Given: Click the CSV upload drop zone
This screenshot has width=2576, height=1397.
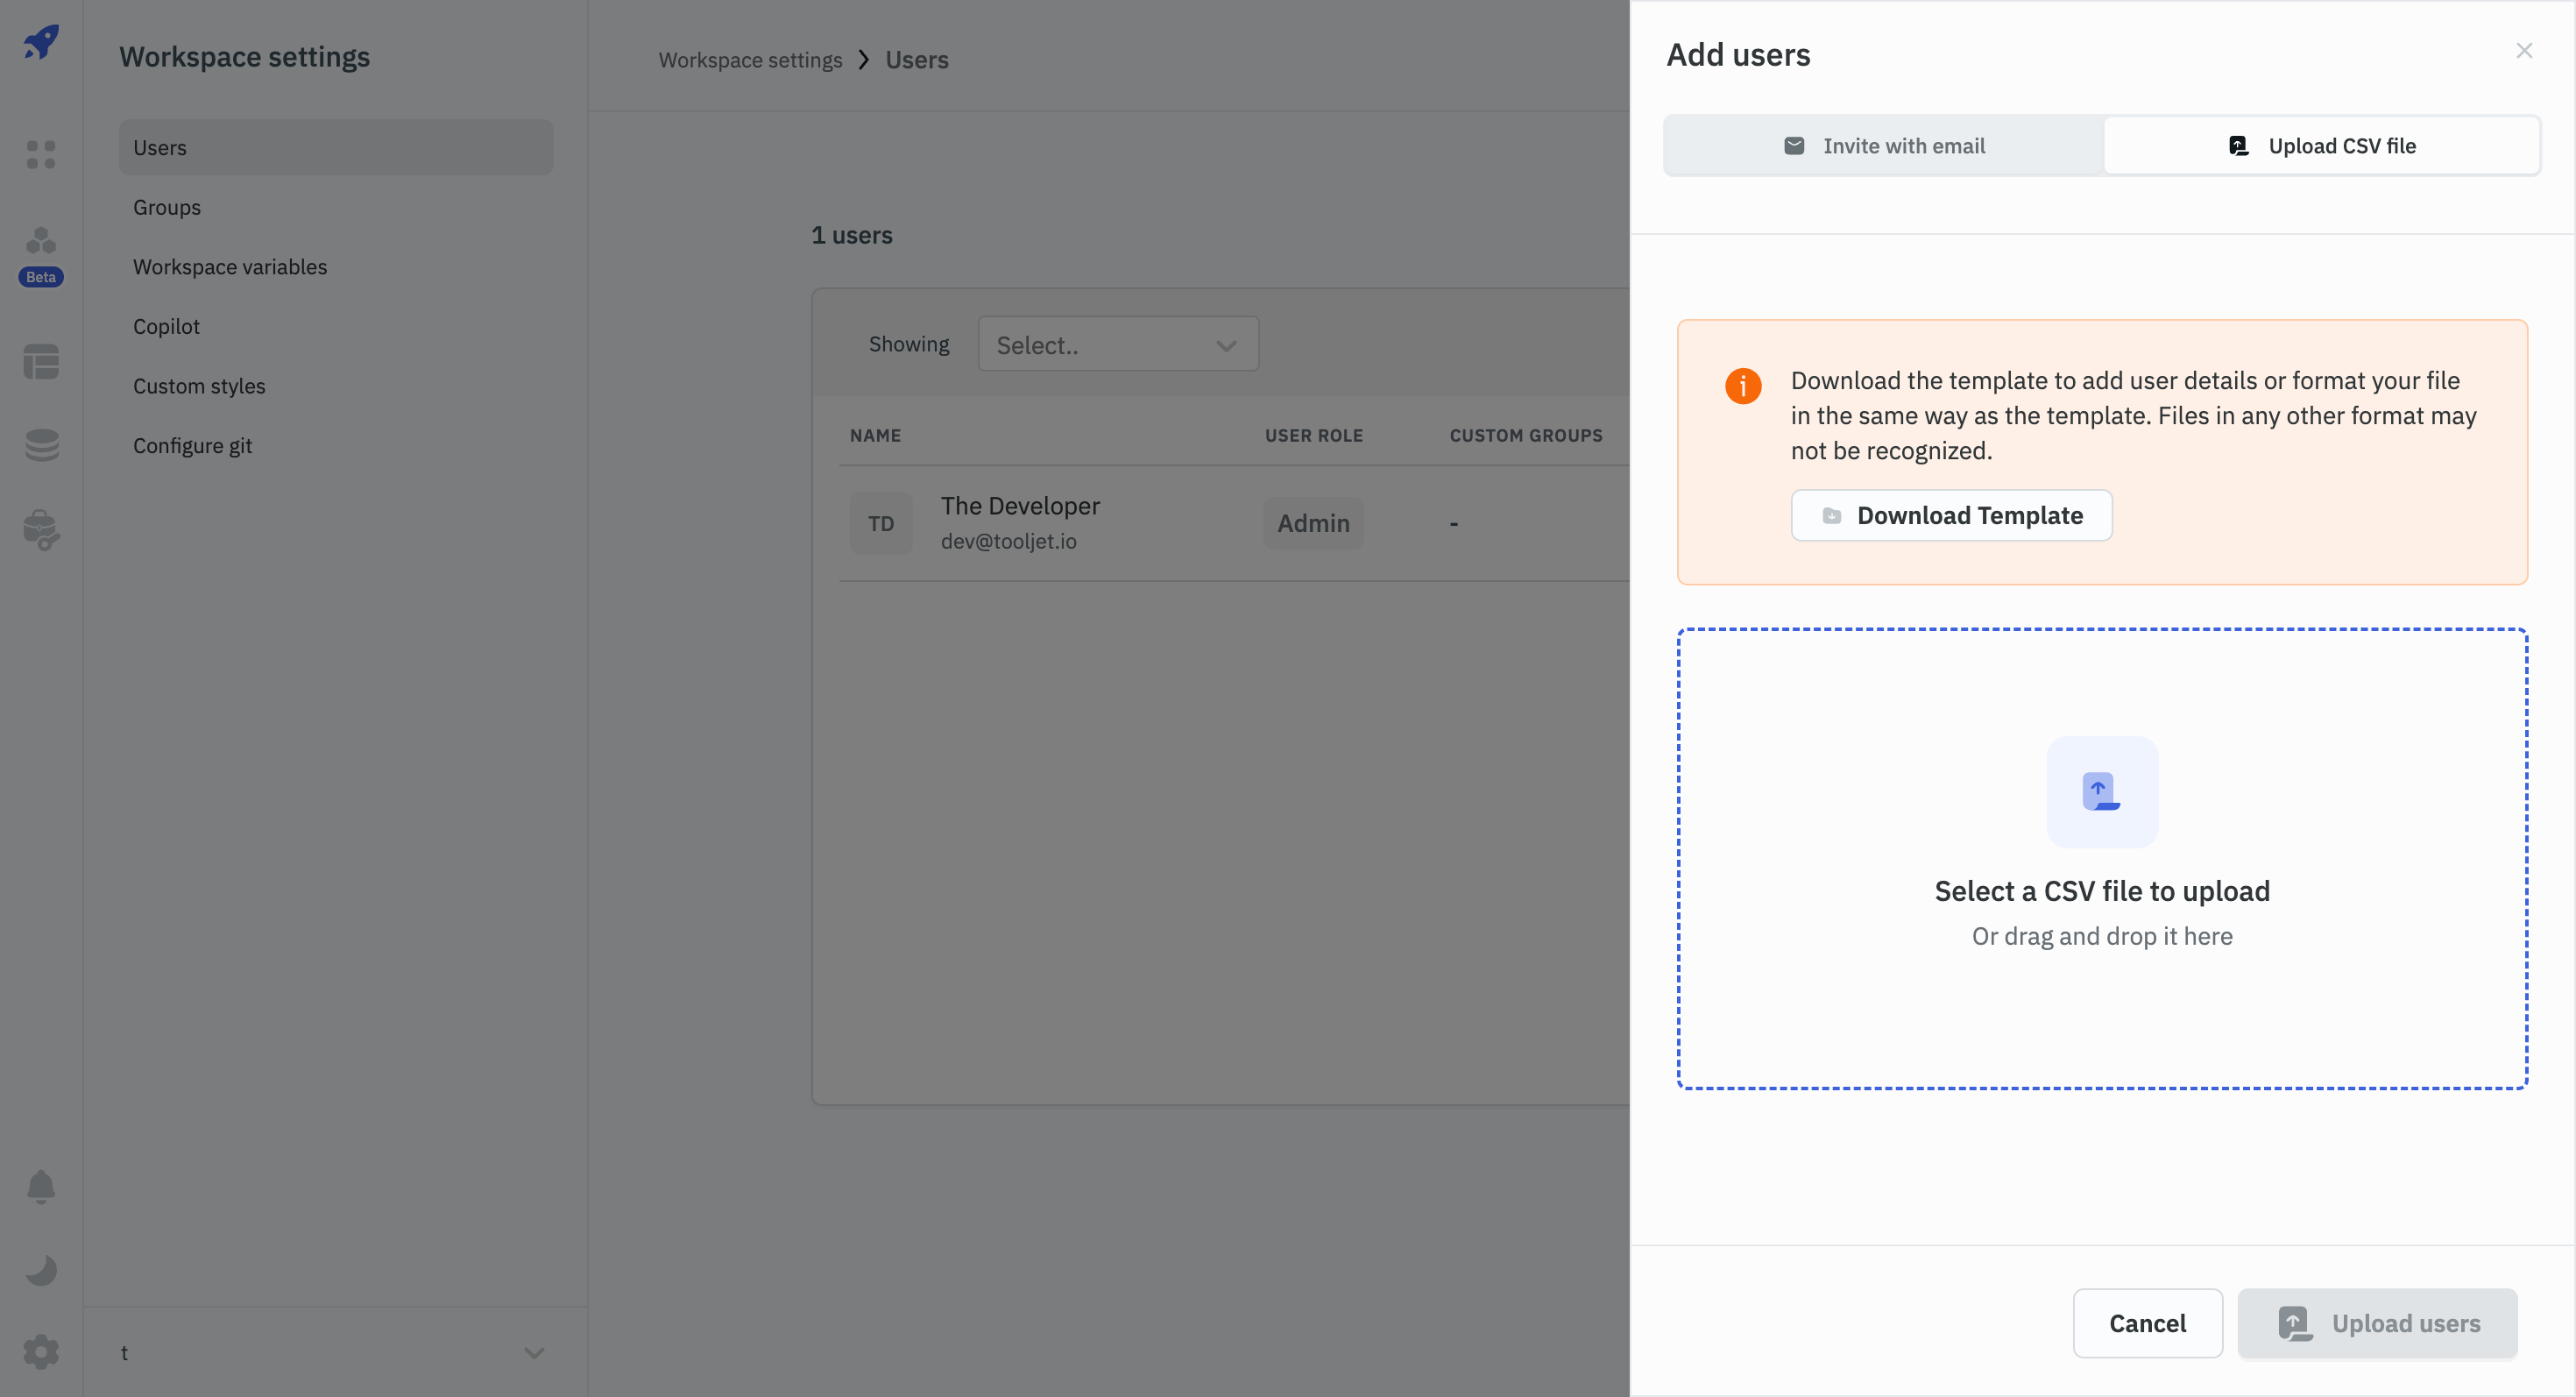Looking at the screenshot, I should (x=2102, y=858).
